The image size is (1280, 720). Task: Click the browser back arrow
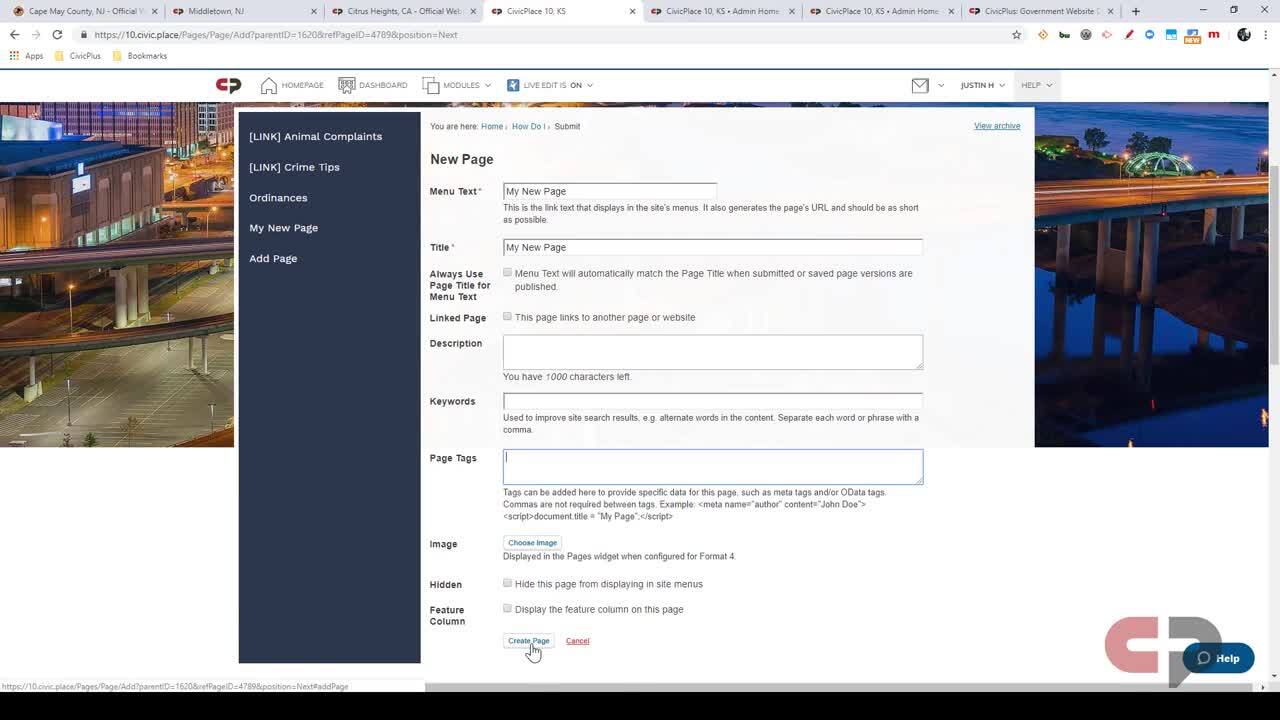[x=14, y=34]
